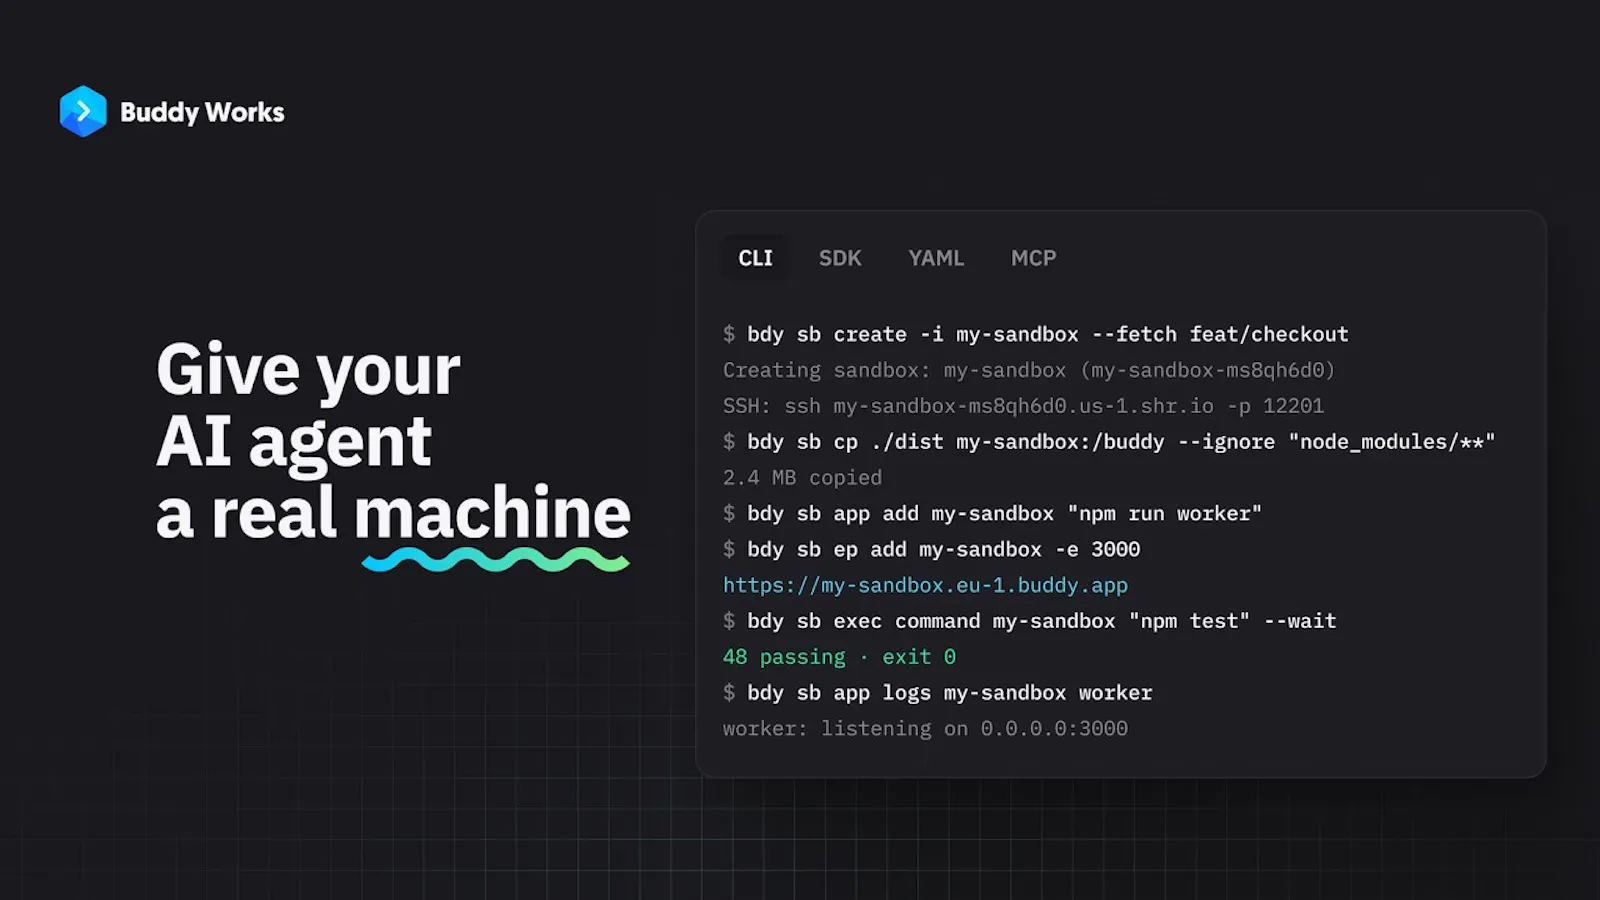The image size is (1600, 900).
Task: Switch to the MCP tab
Action: pyautogui.click(x=1033, y=258)
